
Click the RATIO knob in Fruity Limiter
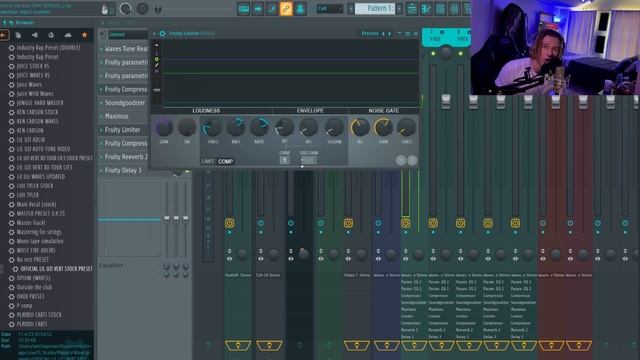tap(259, 127)
